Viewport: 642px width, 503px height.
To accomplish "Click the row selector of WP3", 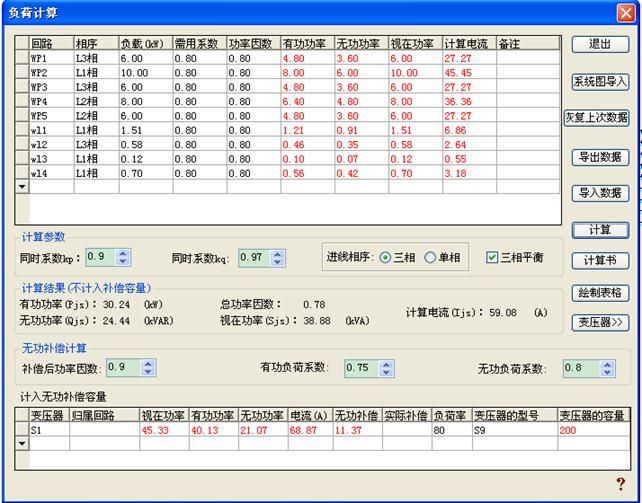I will point(22,87).
